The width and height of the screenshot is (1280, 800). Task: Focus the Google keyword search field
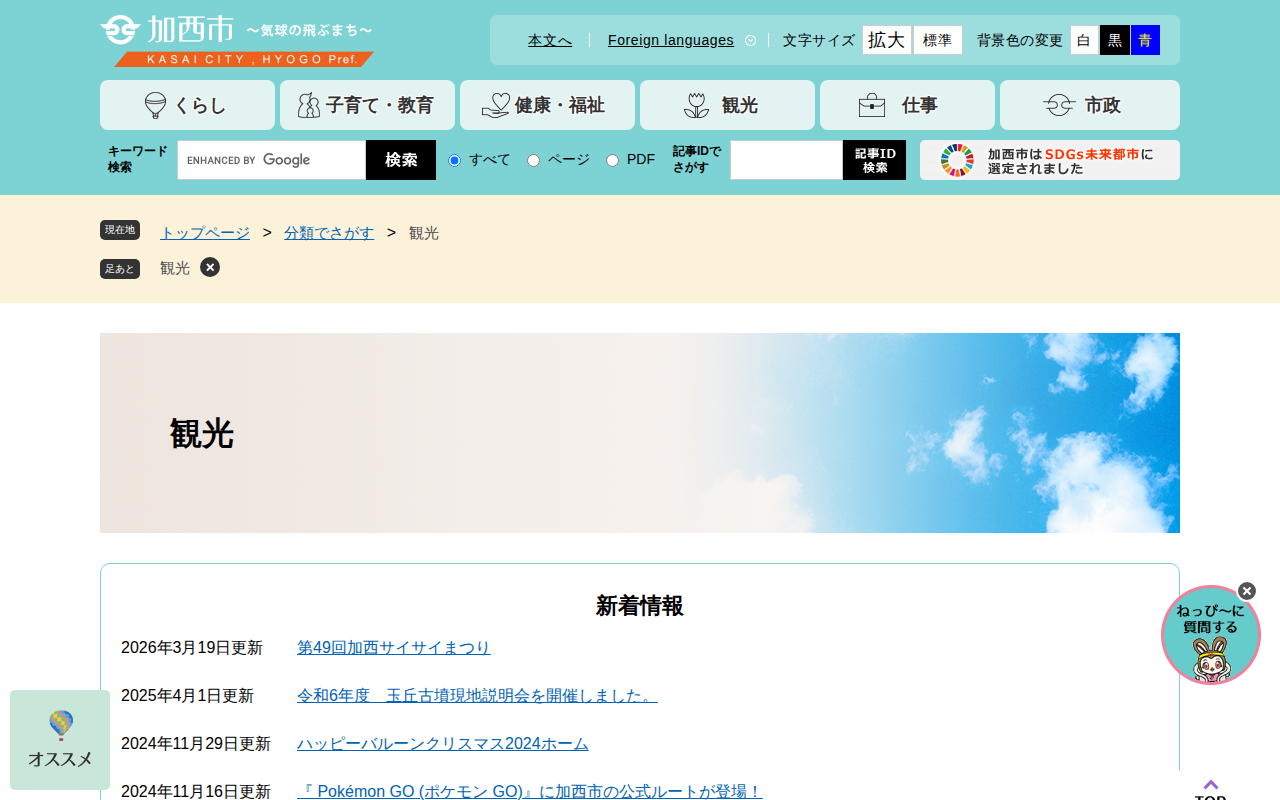[x=272, y=160]
